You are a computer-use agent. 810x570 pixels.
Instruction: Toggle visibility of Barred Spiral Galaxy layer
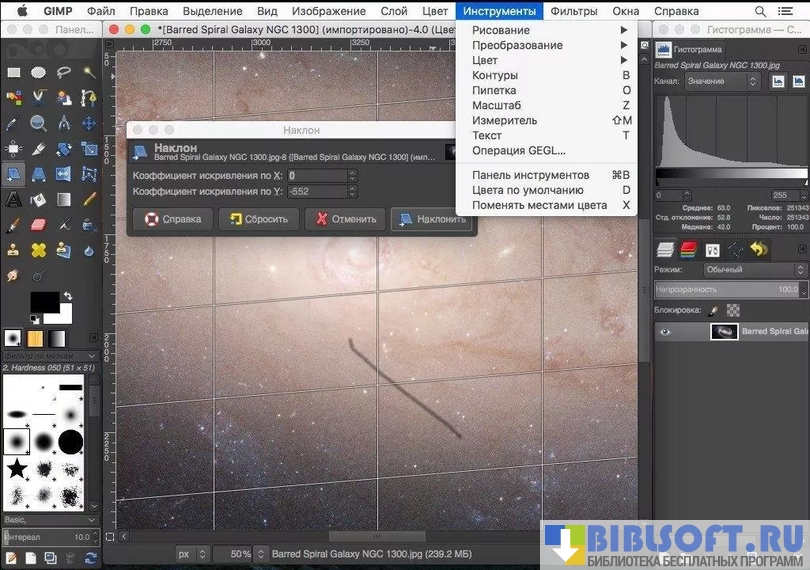[665, 332]
